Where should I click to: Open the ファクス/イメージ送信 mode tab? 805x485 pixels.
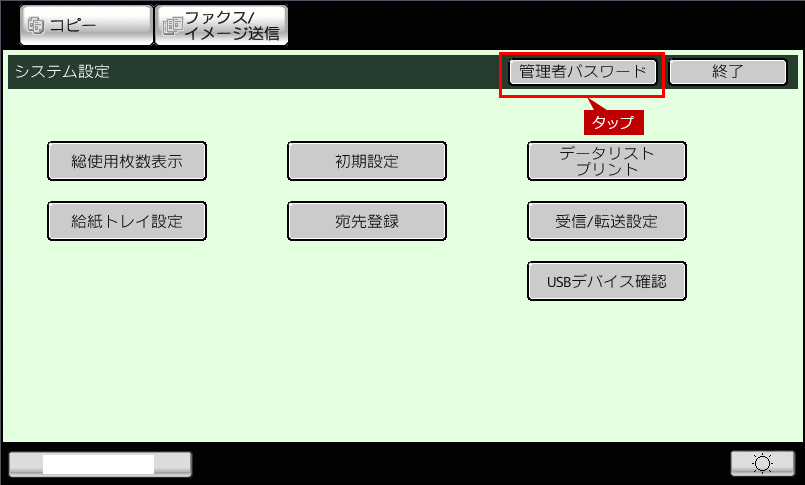click(x=221, y=25)
